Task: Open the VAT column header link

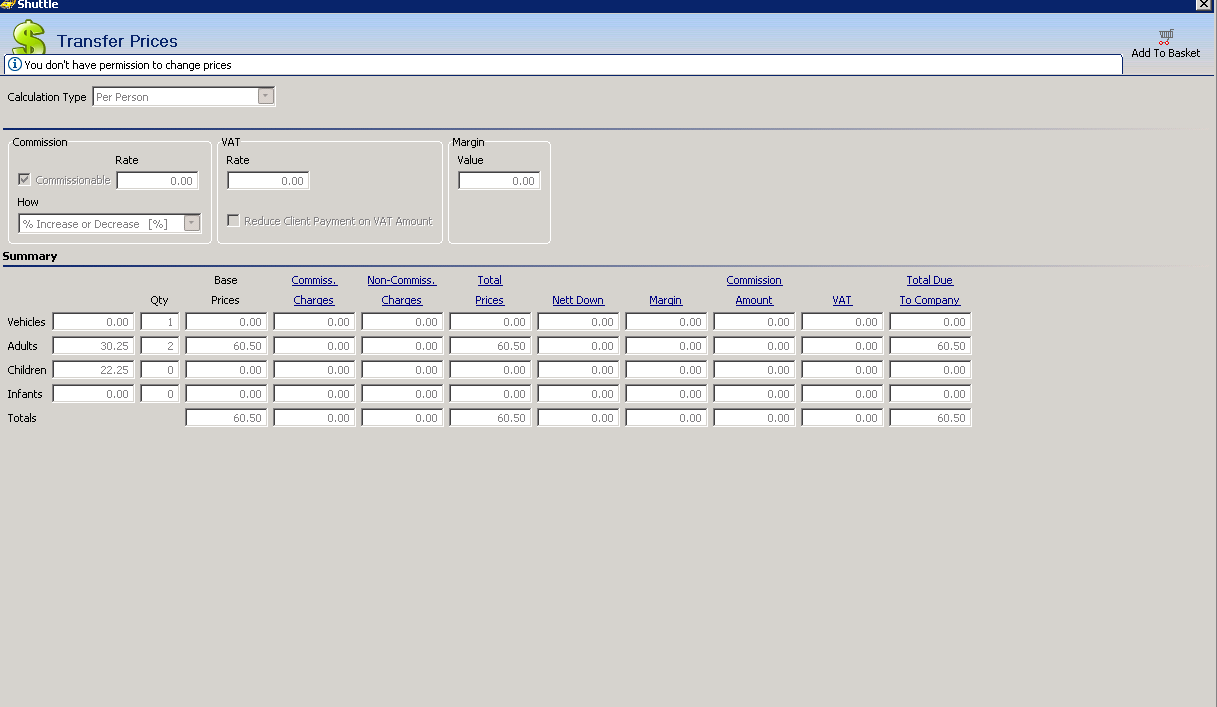Action: [842, 300]
